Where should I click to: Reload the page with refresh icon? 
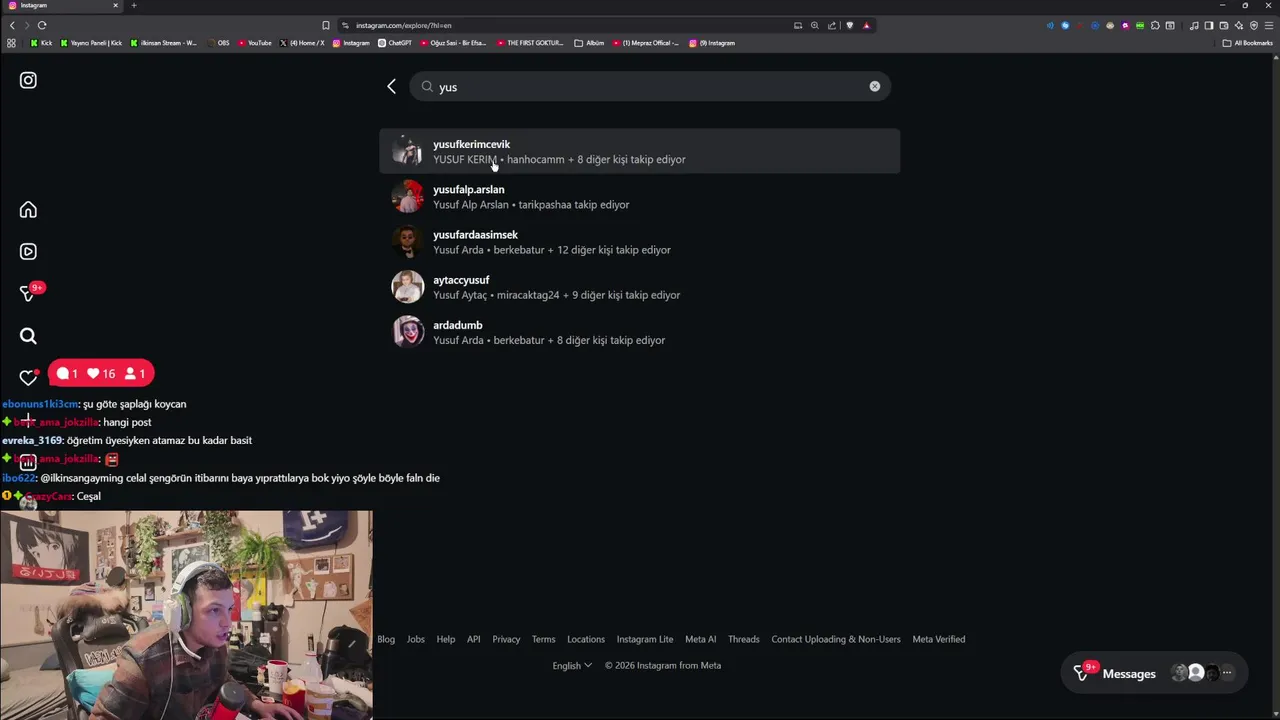point(42,25)
